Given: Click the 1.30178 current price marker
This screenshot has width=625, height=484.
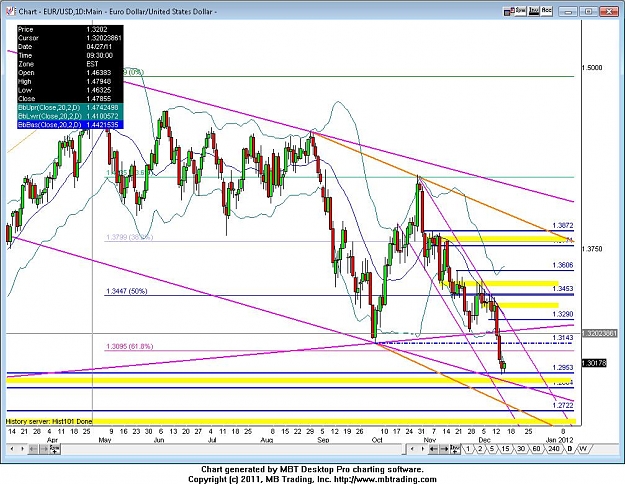Looking at the screenshot, I should [x=594, y=363].
